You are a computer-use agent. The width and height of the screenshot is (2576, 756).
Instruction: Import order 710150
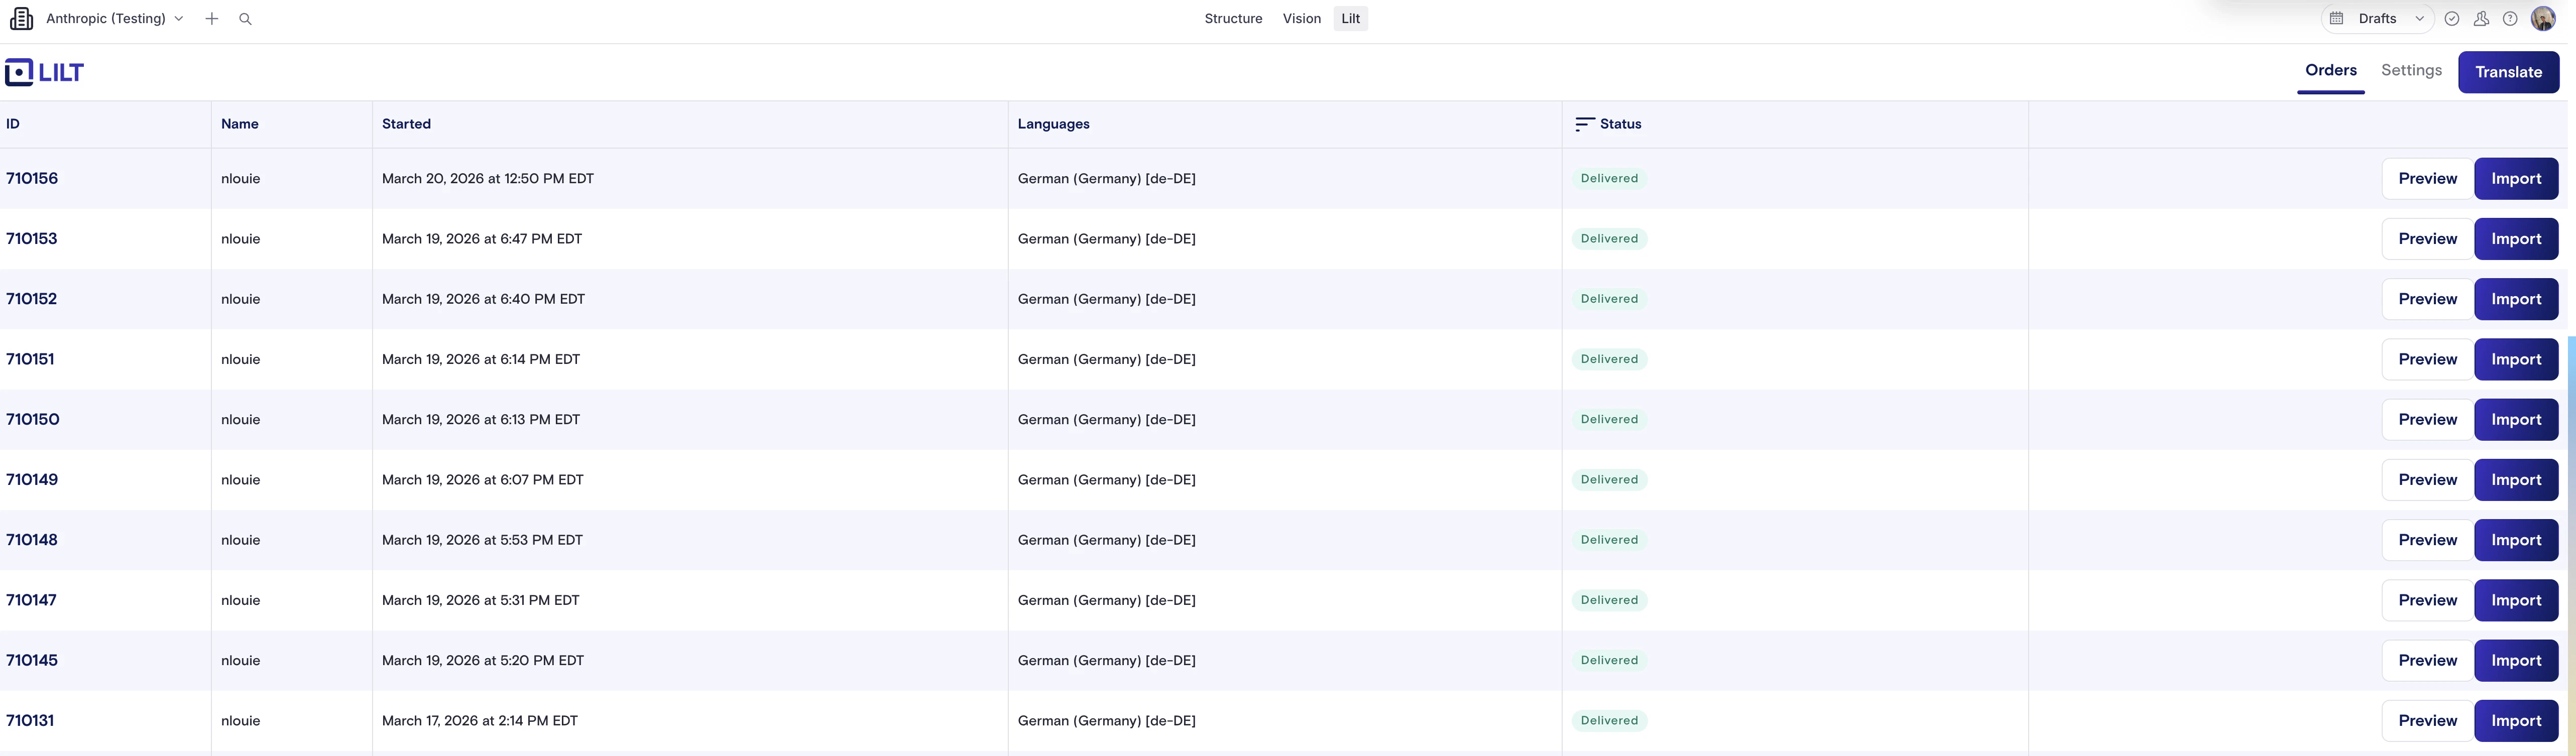2516,420
